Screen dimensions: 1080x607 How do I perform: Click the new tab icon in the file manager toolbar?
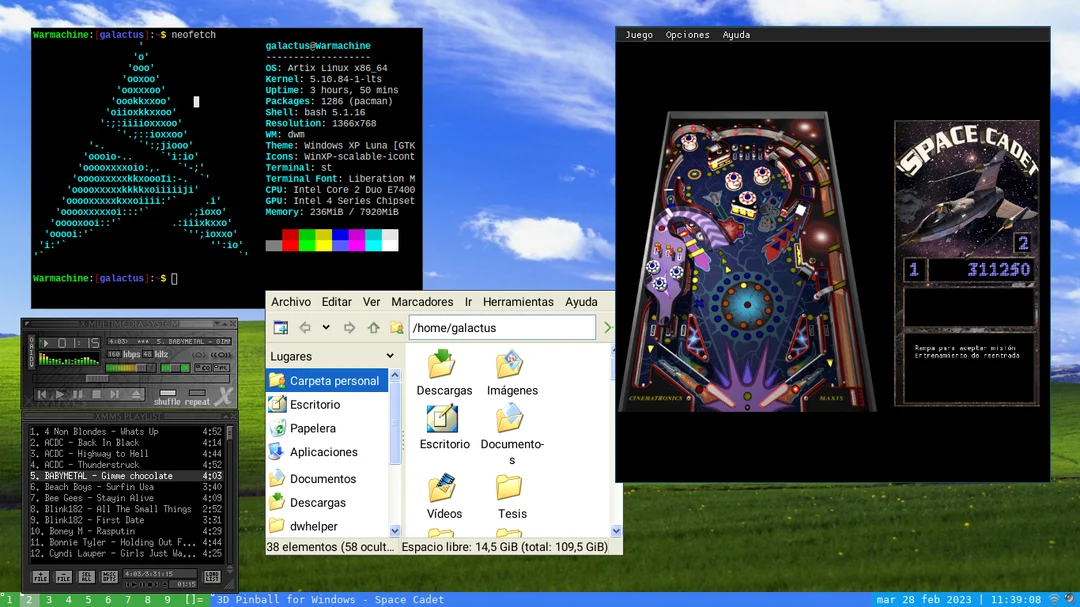[280, 325]
